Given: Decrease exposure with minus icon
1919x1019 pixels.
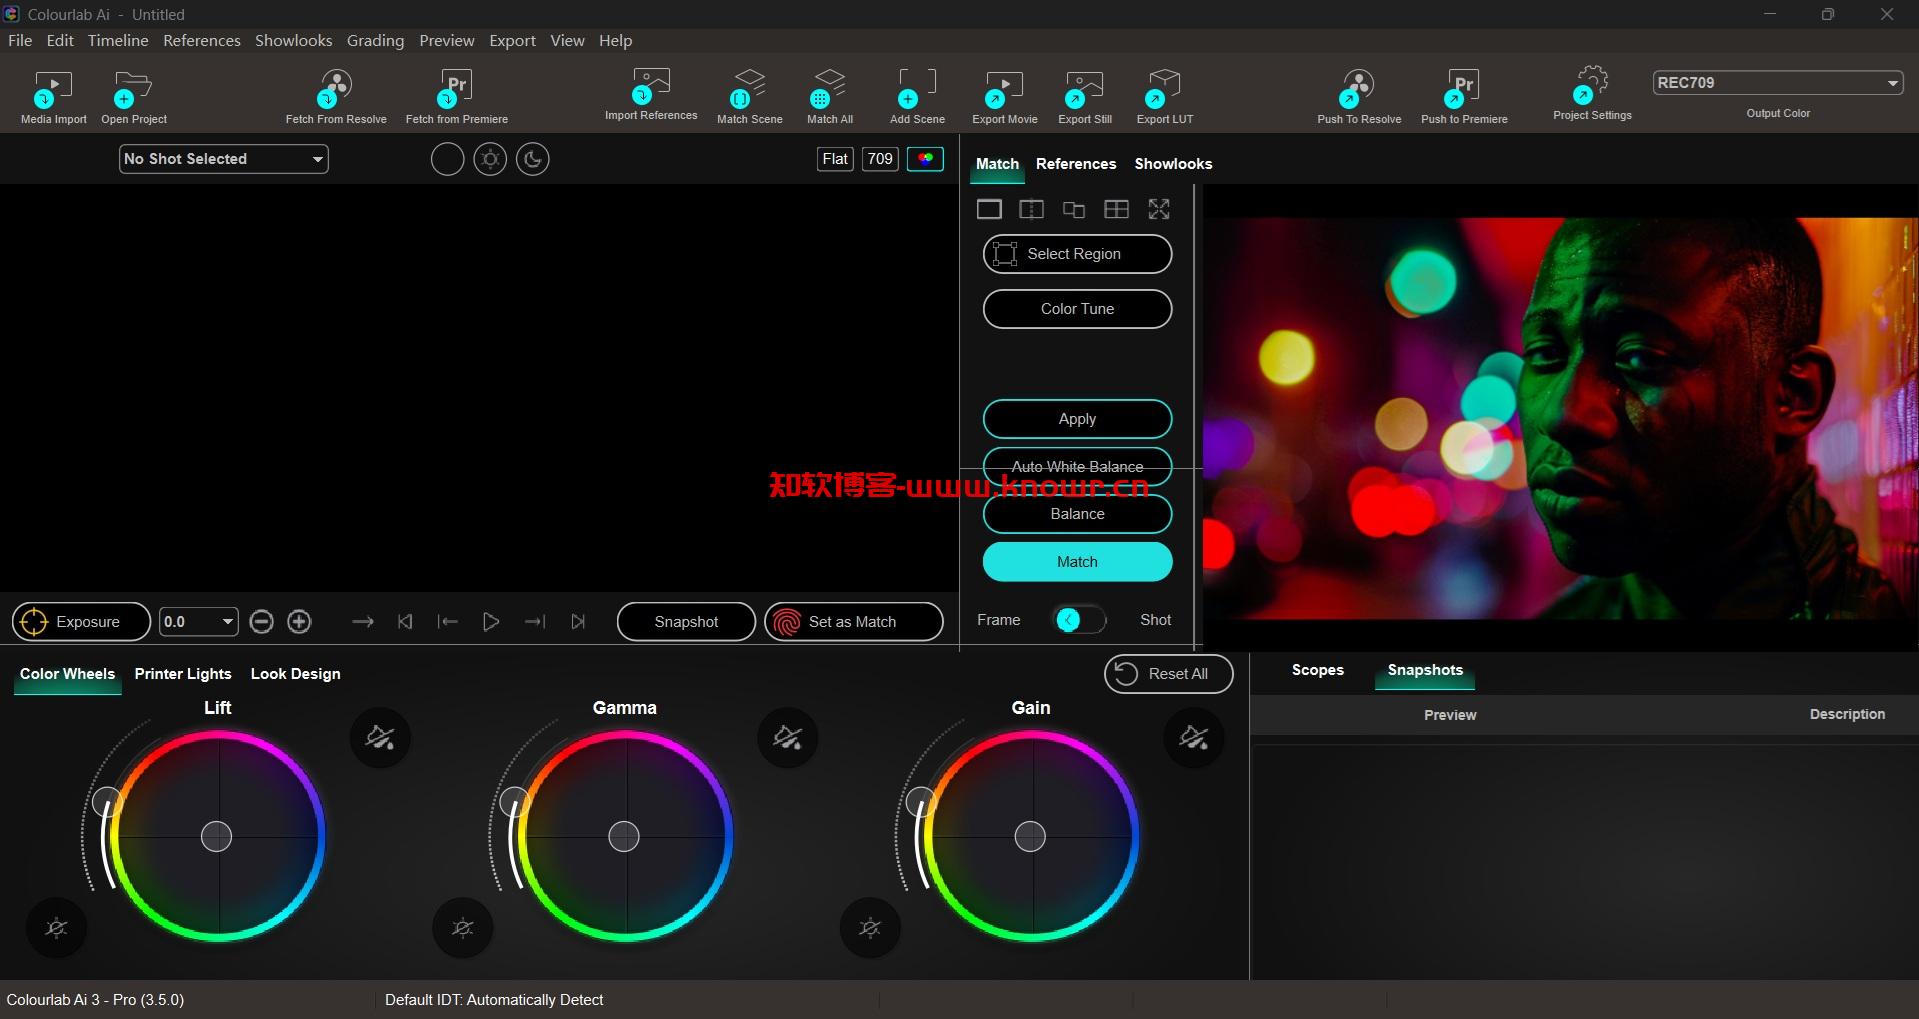Looking at the screenshot, I should [x=262, y=622].
